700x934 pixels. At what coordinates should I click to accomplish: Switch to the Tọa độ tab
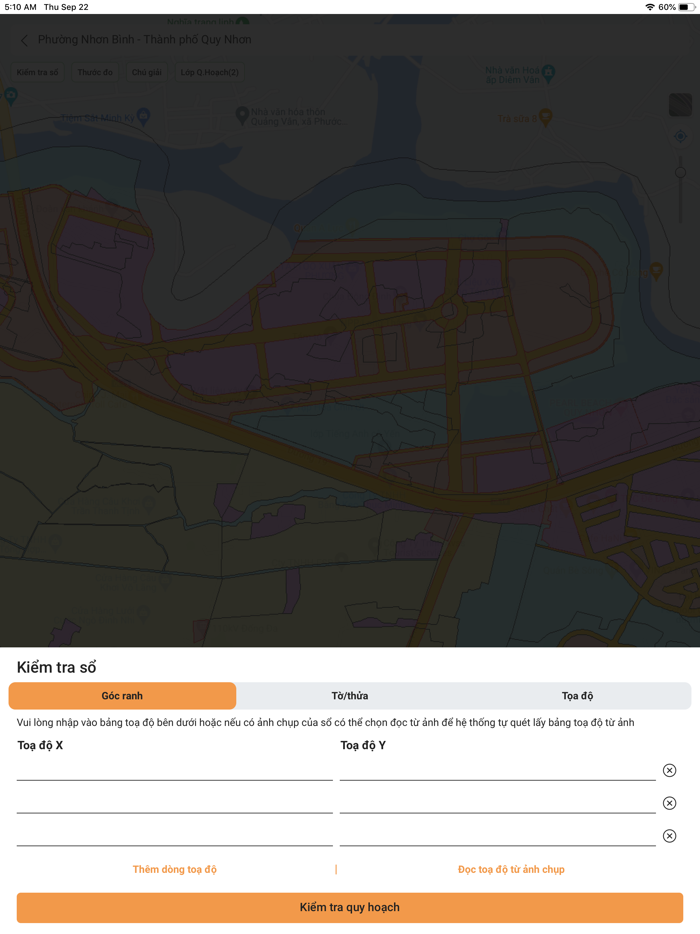577,696
